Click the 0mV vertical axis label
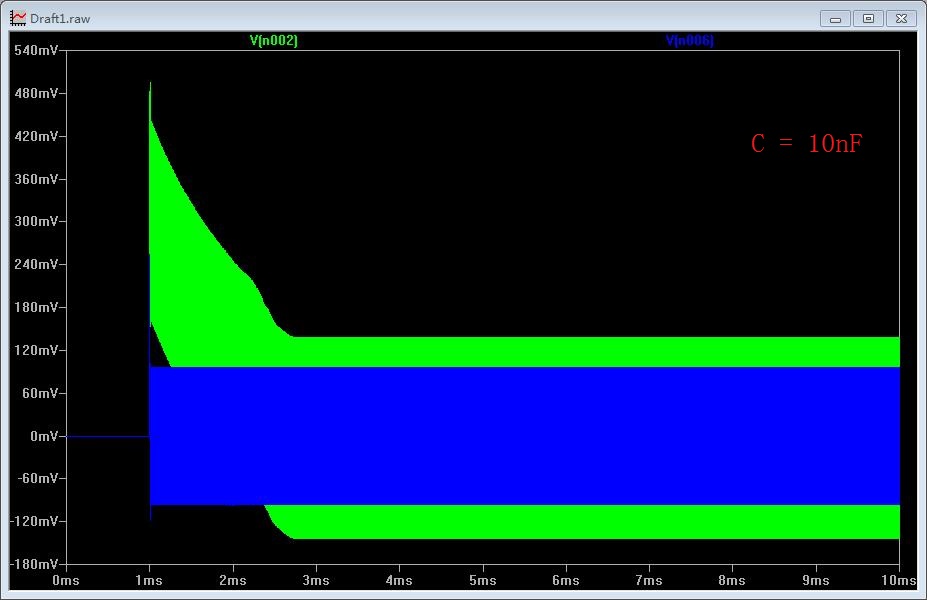The height and width of the screenshot is (600, 927). click(44, 436)
